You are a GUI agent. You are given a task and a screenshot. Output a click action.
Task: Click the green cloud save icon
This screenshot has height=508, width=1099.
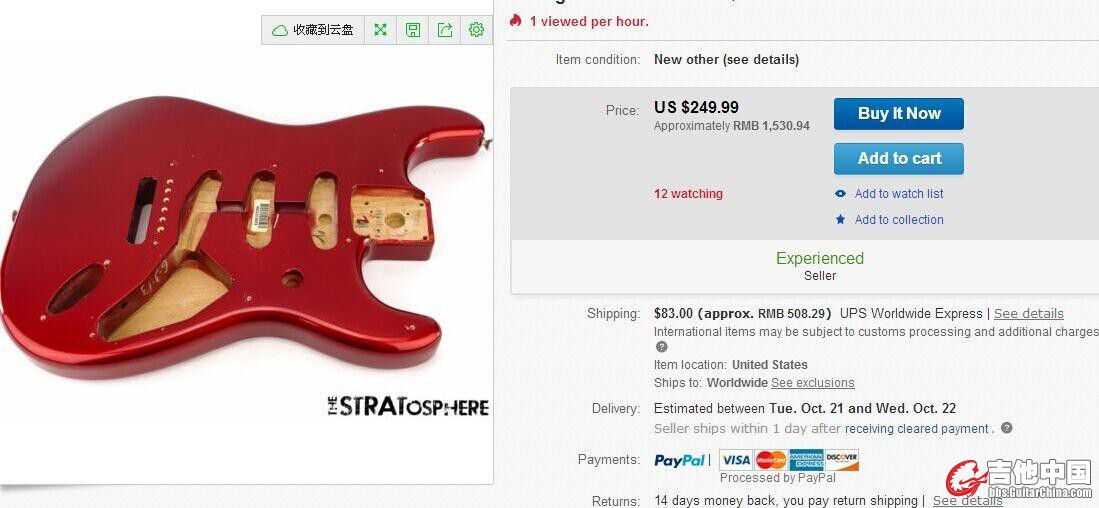[x=280, y=30]
